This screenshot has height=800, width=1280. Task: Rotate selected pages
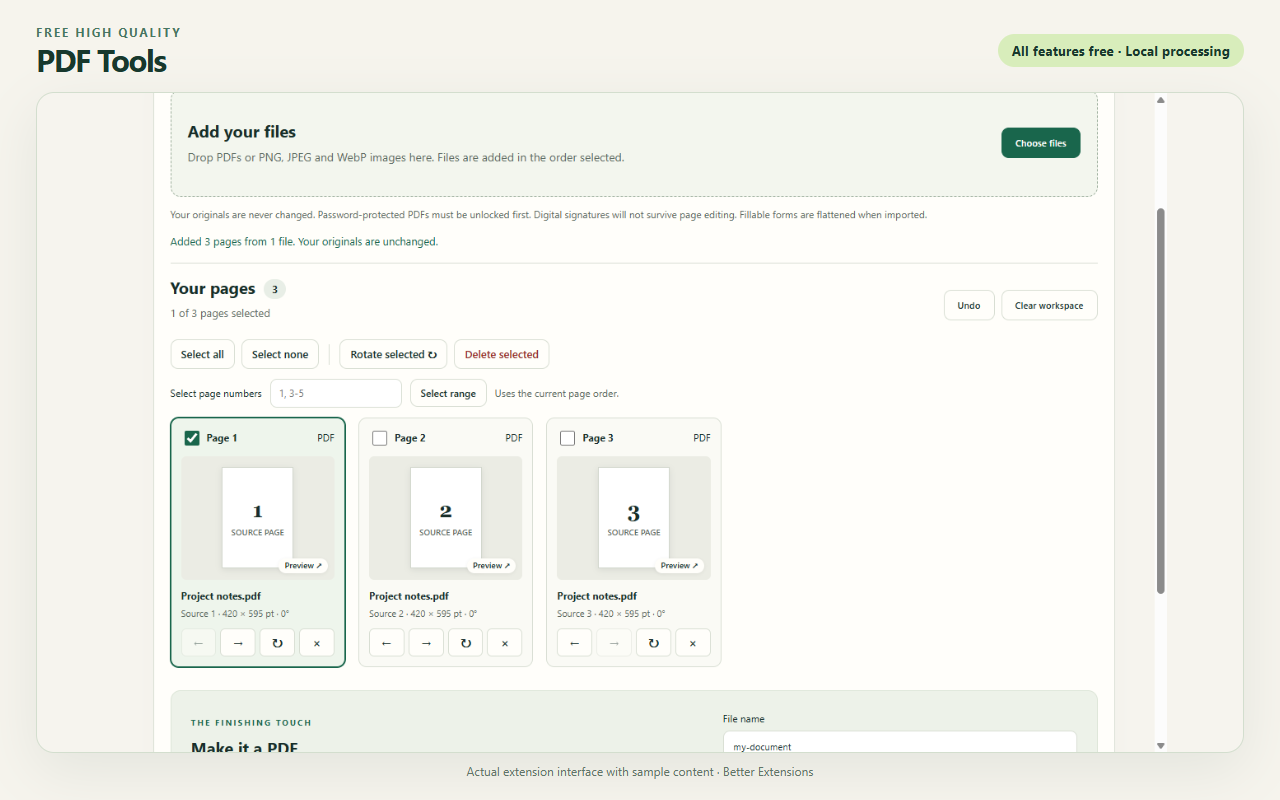pos(393,354)
